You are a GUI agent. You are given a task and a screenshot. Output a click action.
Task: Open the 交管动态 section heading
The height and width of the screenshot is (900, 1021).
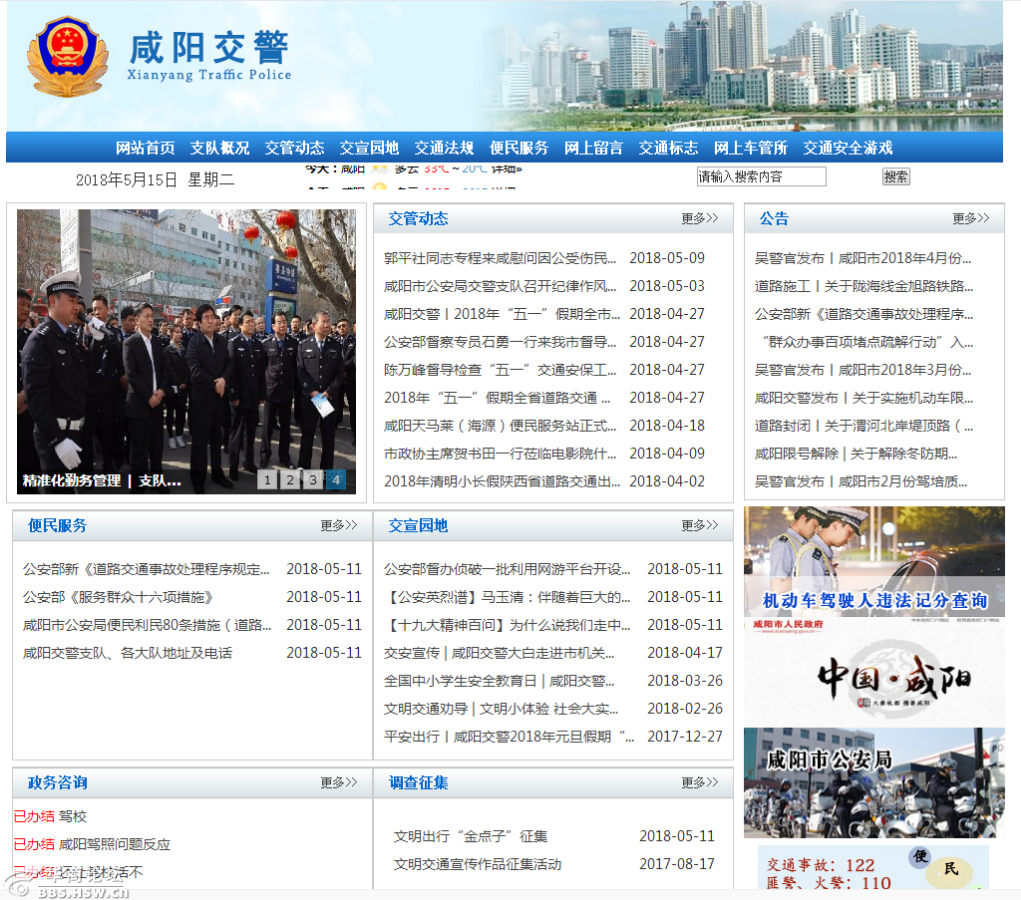(418, 218)
